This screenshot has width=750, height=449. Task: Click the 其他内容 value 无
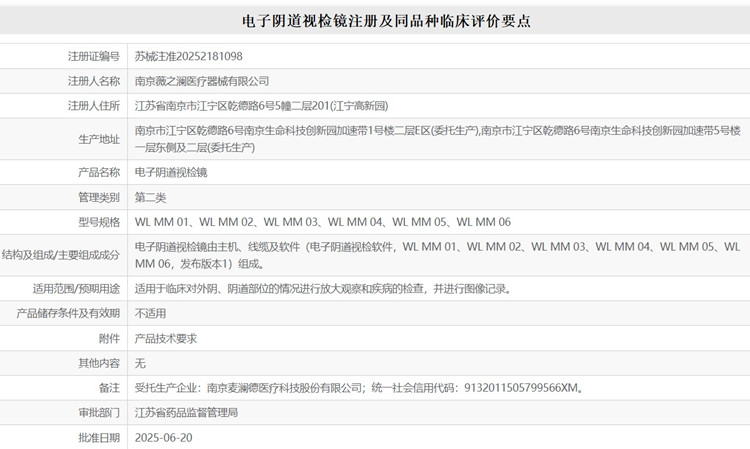click(140, 363)
